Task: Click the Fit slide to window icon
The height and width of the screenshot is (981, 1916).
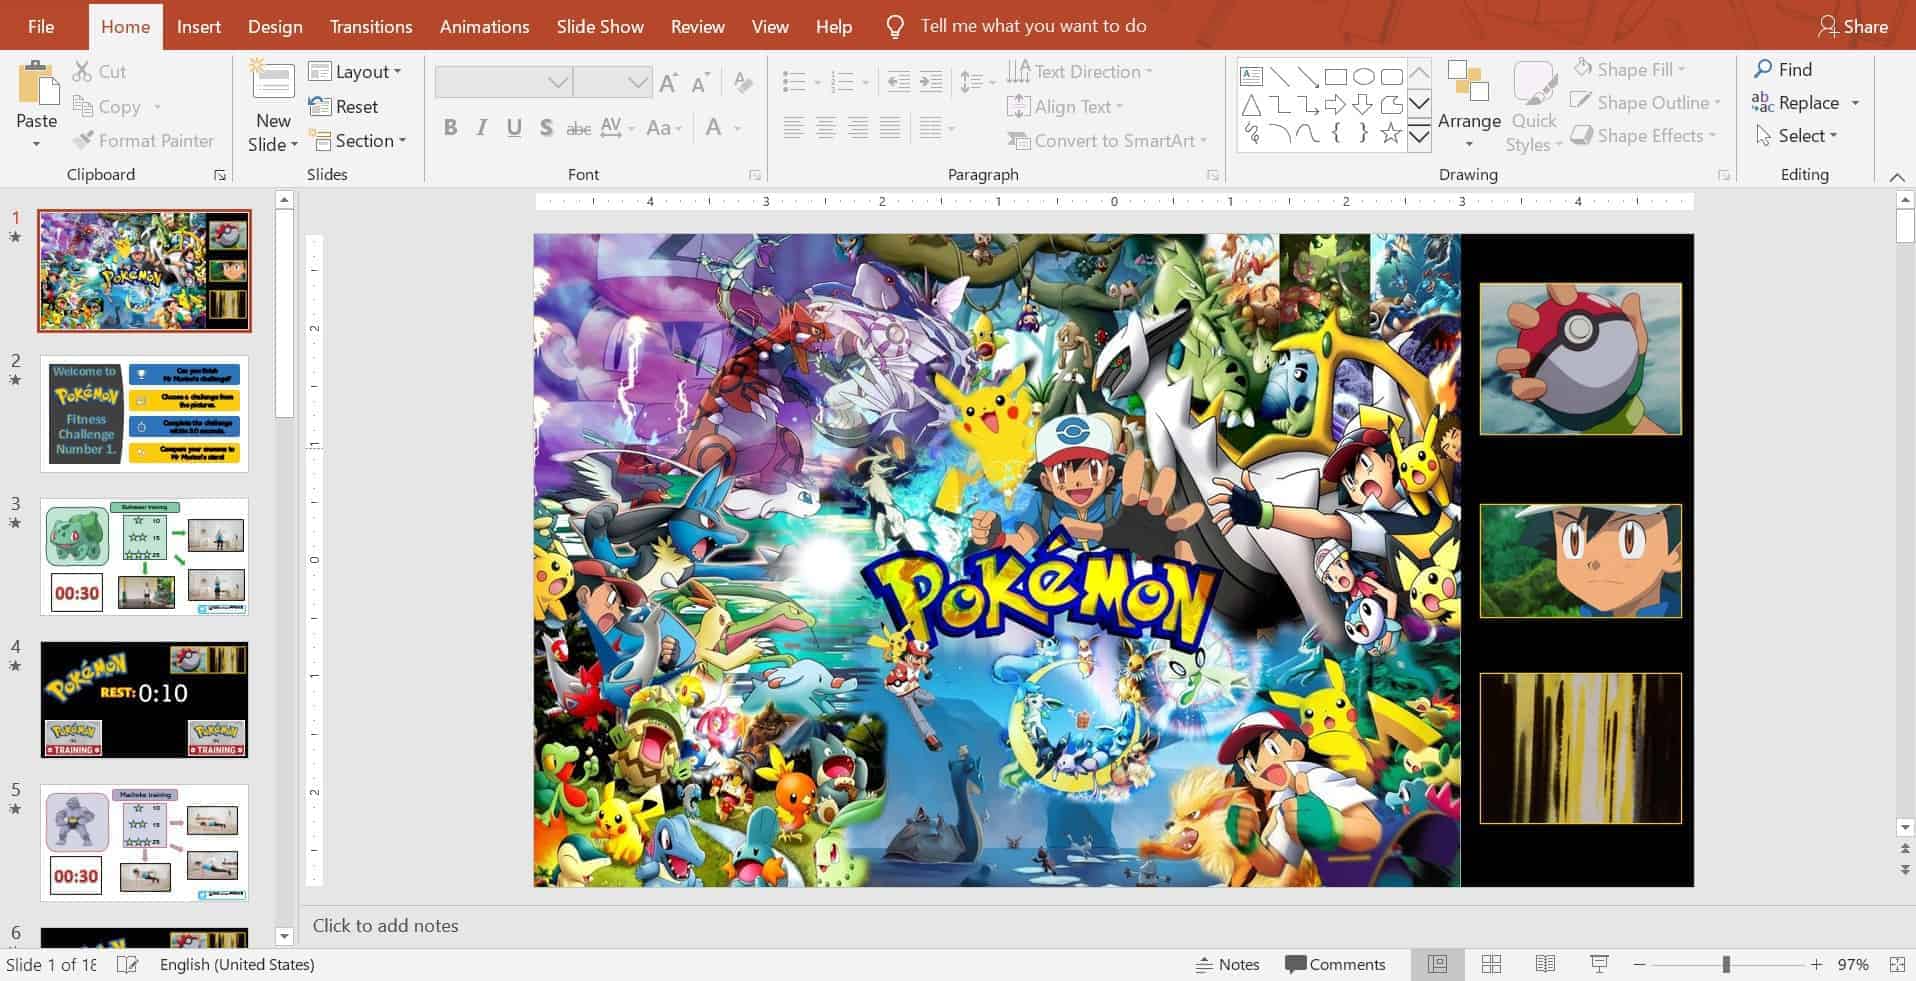Action: point(1897,964)
